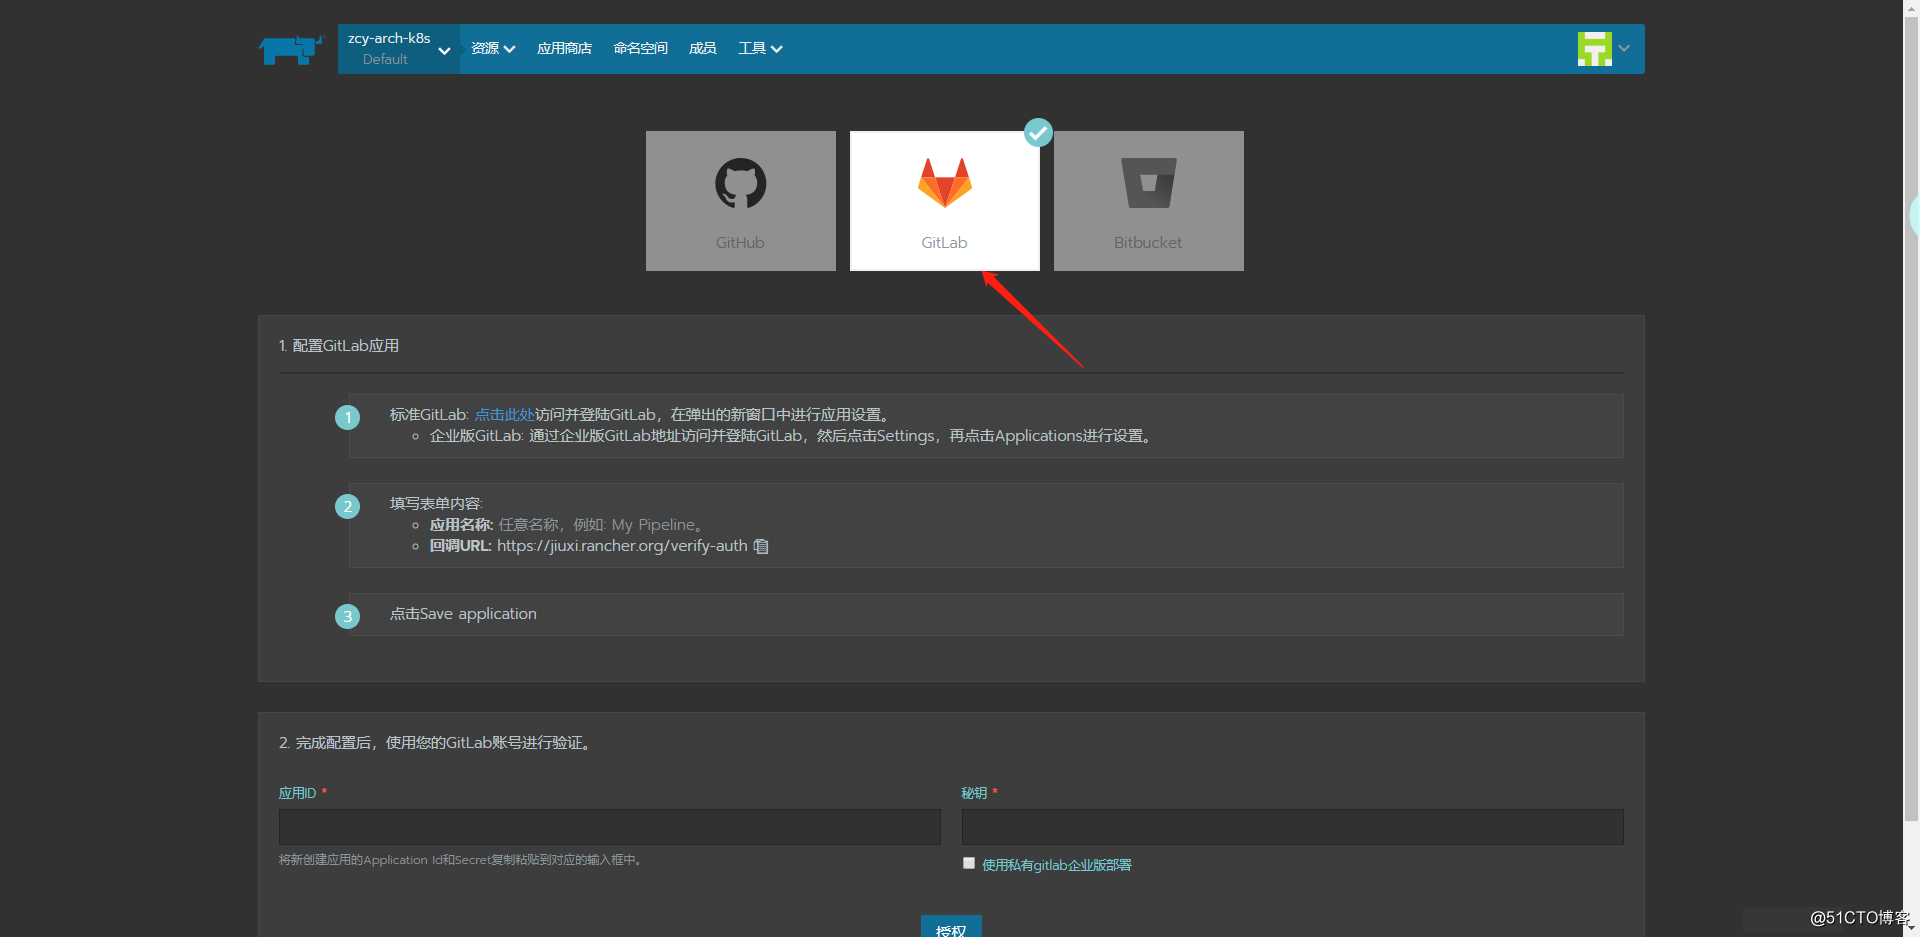Open the zcy-arch-k8s Default cluster dropdown
Viewport: 1920px width, 937px height.
pyautogui.click(x=399, y=49)
